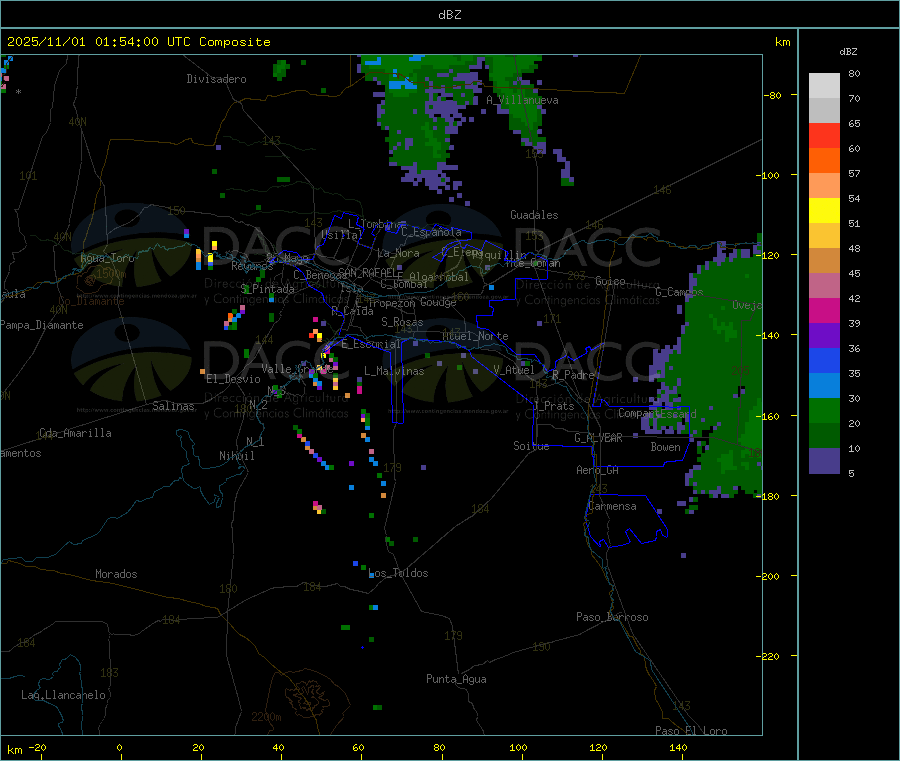Click the Agua_Toro map label
The image size is (900, 761).
click(x=107, y=258)
